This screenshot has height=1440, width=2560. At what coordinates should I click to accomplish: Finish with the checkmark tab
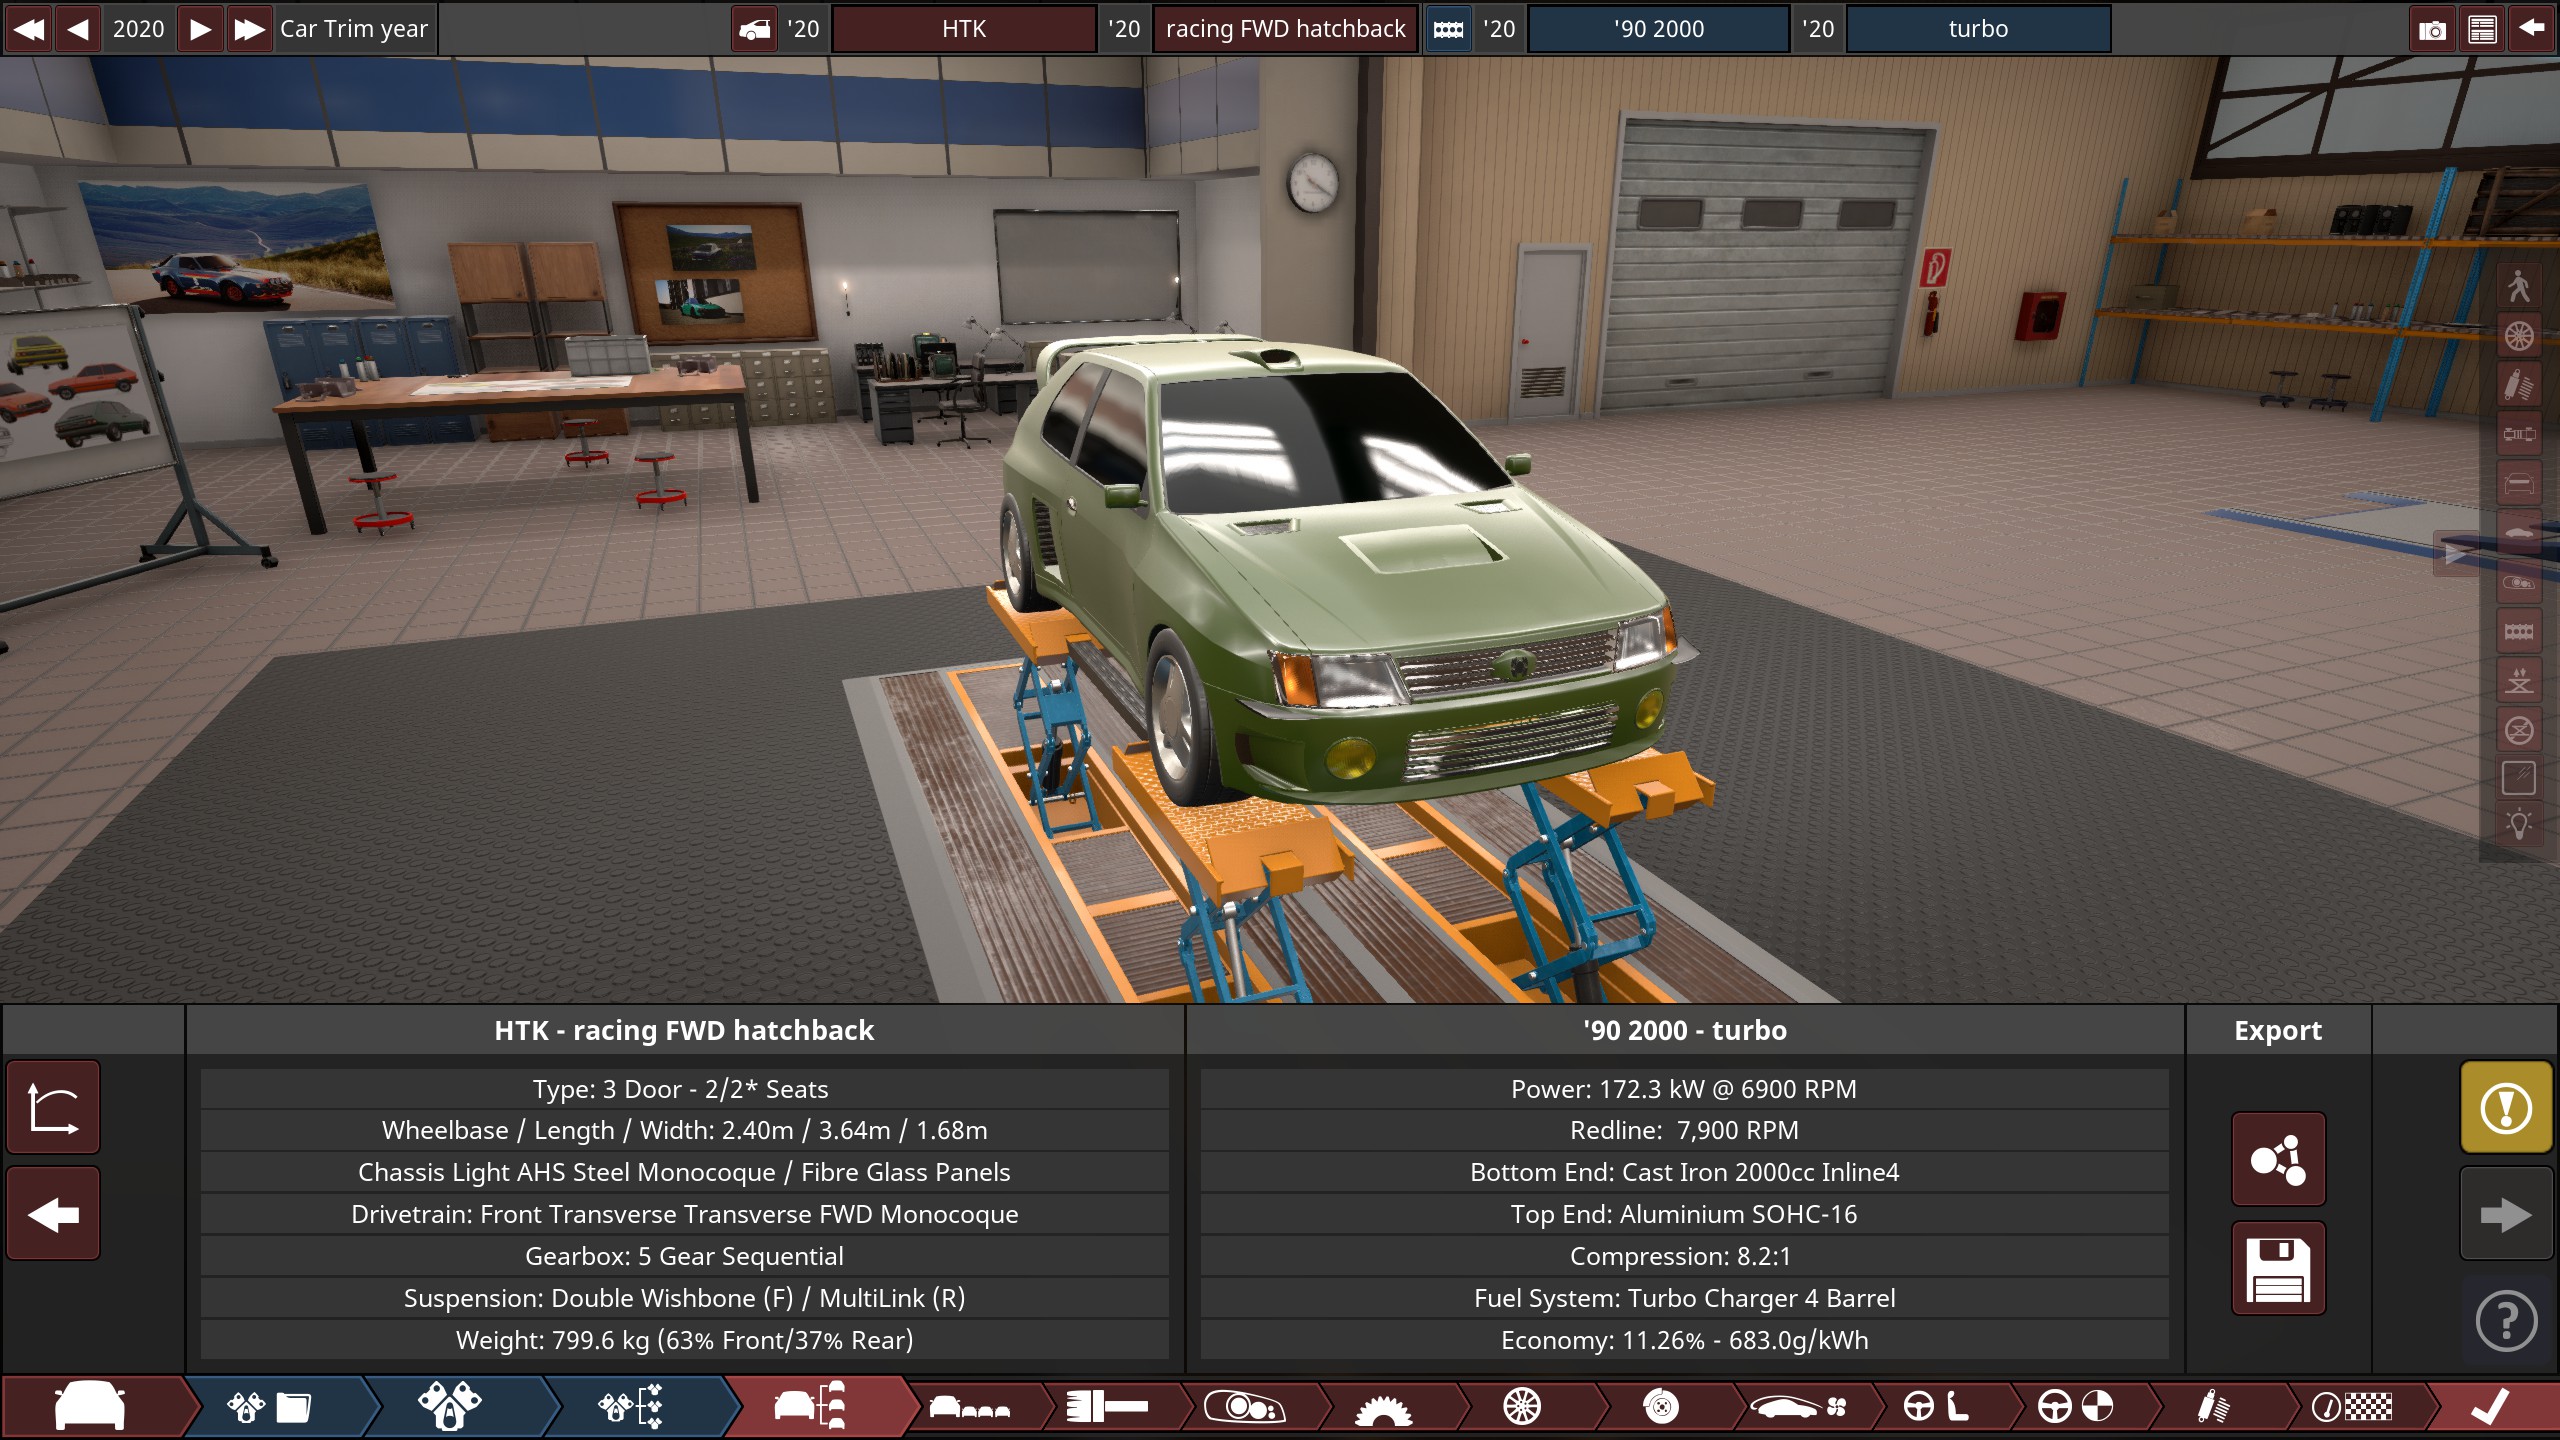2490,1407
